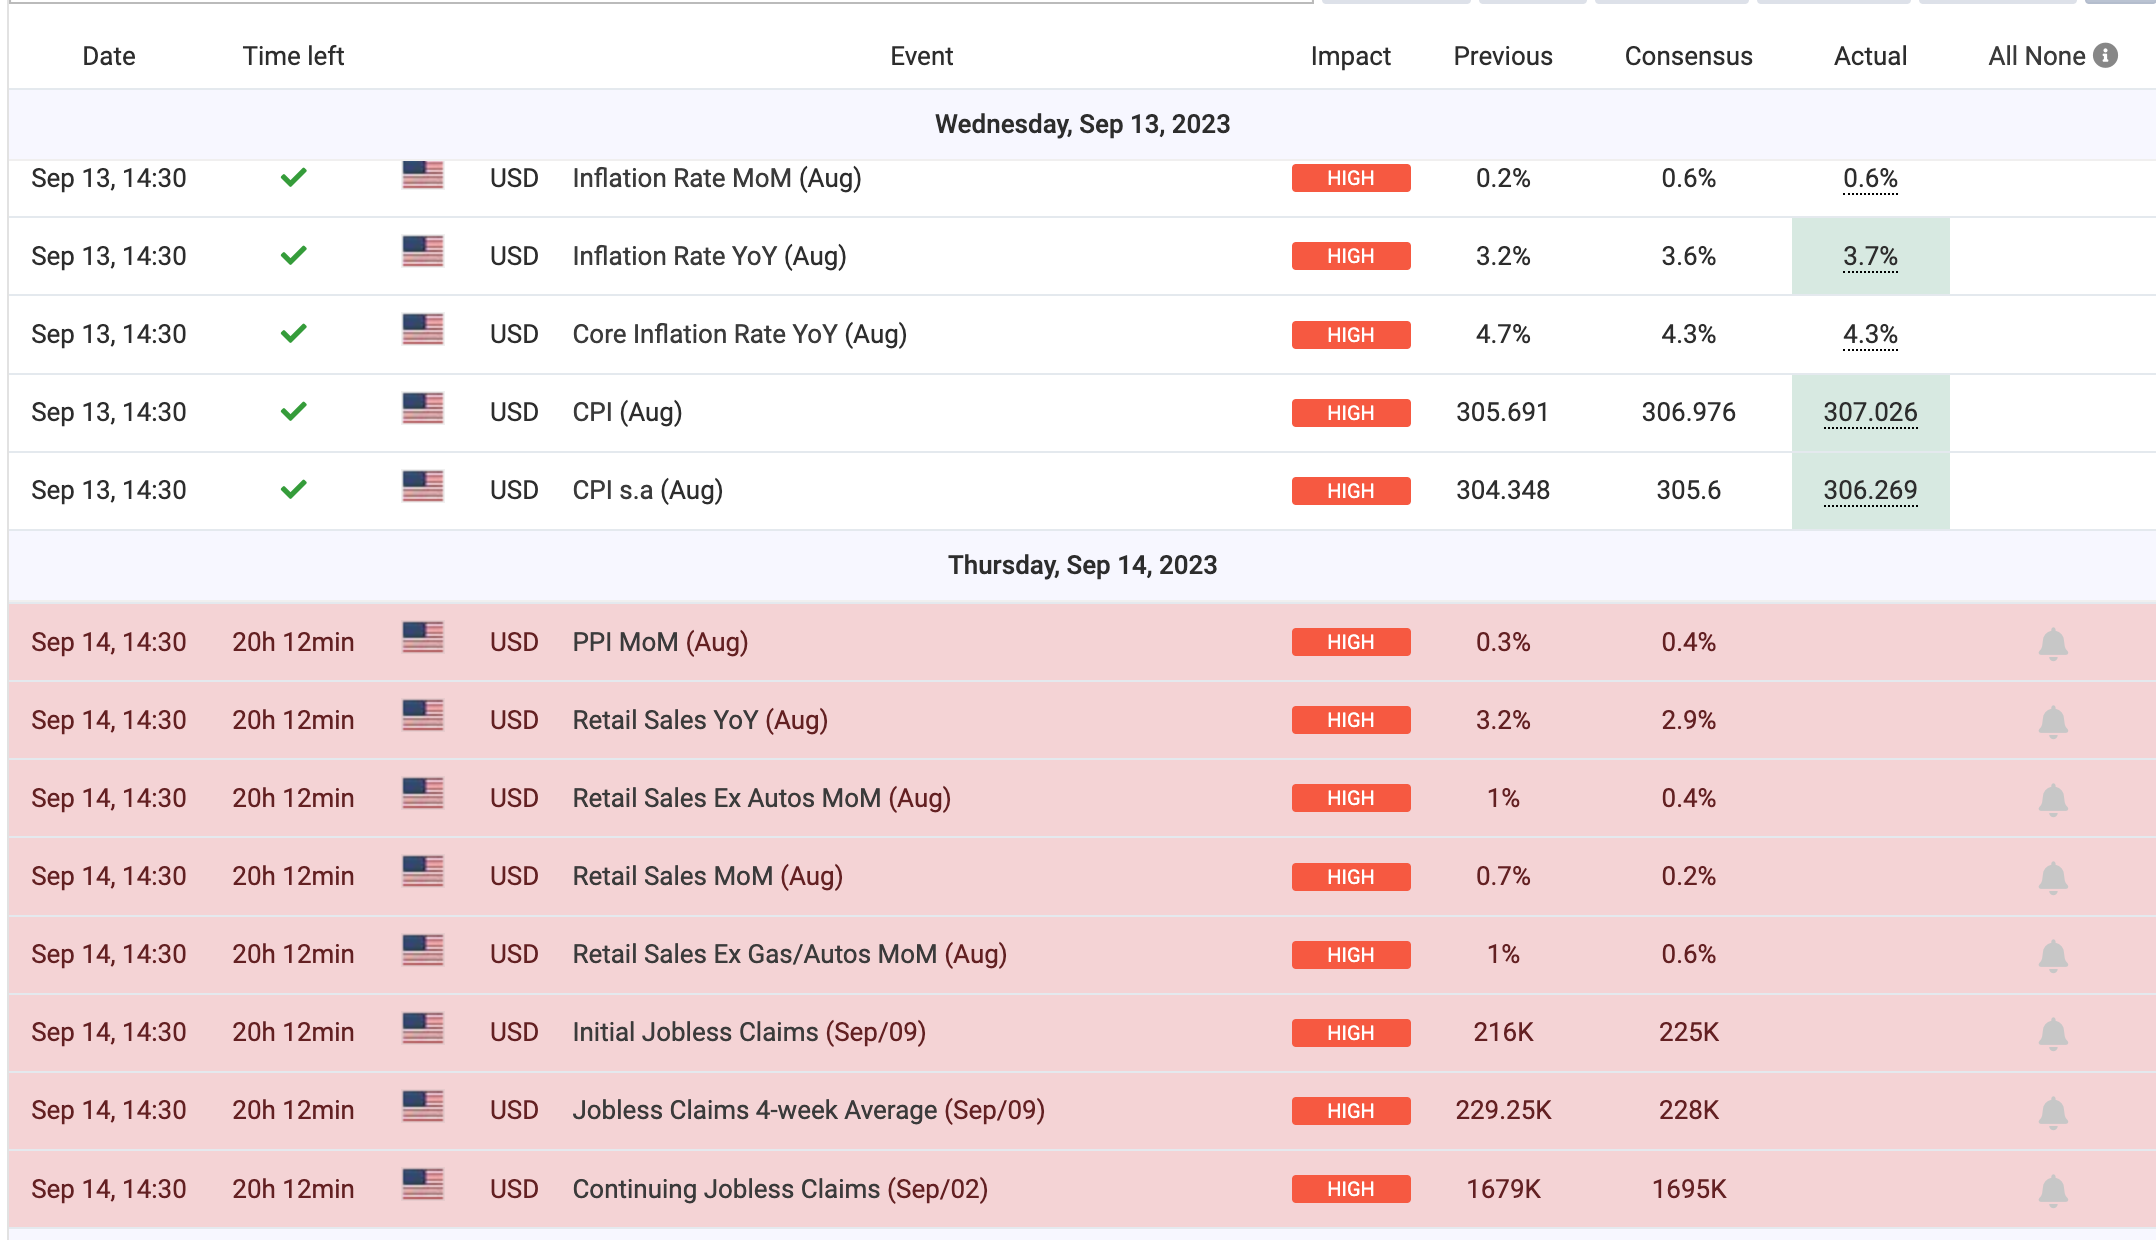2156x1240 pixels.
Task: Click the Date column header
Action: [x=109, y=56]
